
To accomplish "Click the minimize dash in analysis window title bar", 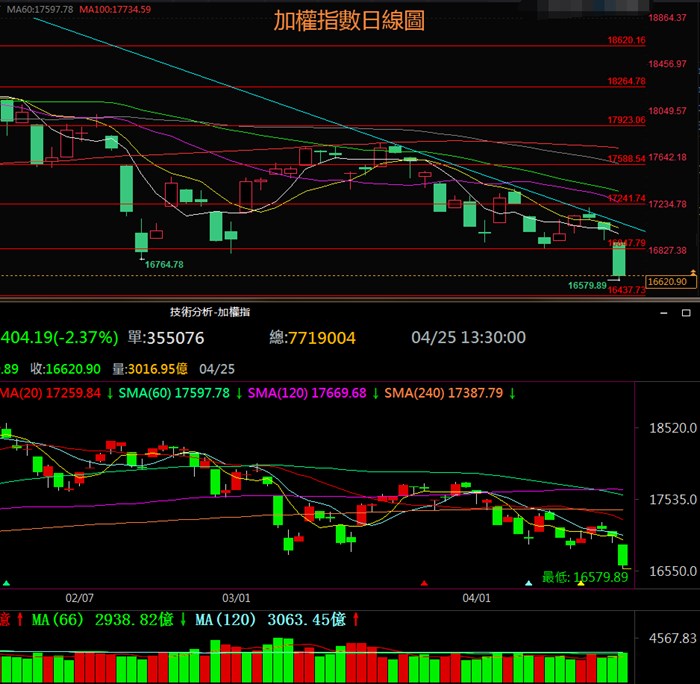I will (x=663, y=312).
